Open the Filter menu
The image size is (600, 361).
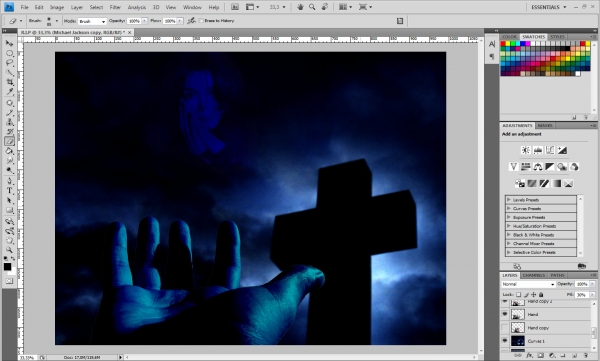point(115,7)
